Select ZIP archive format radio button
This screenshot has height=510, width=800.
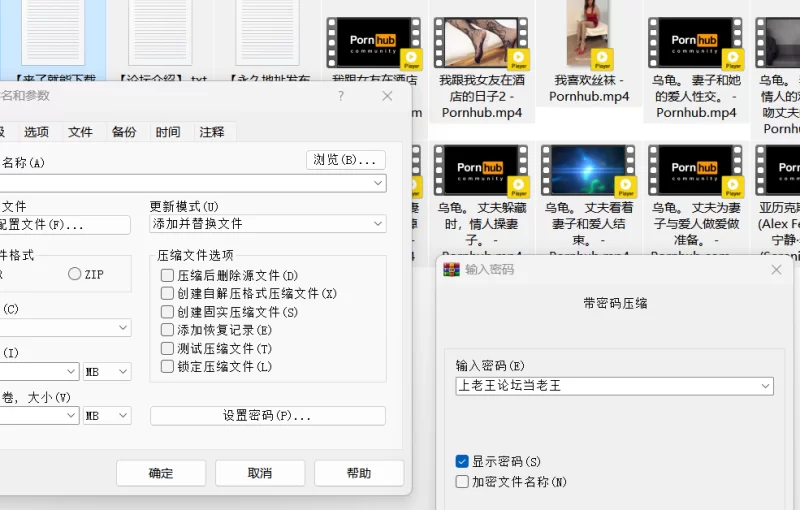click(x=75, y=274)
